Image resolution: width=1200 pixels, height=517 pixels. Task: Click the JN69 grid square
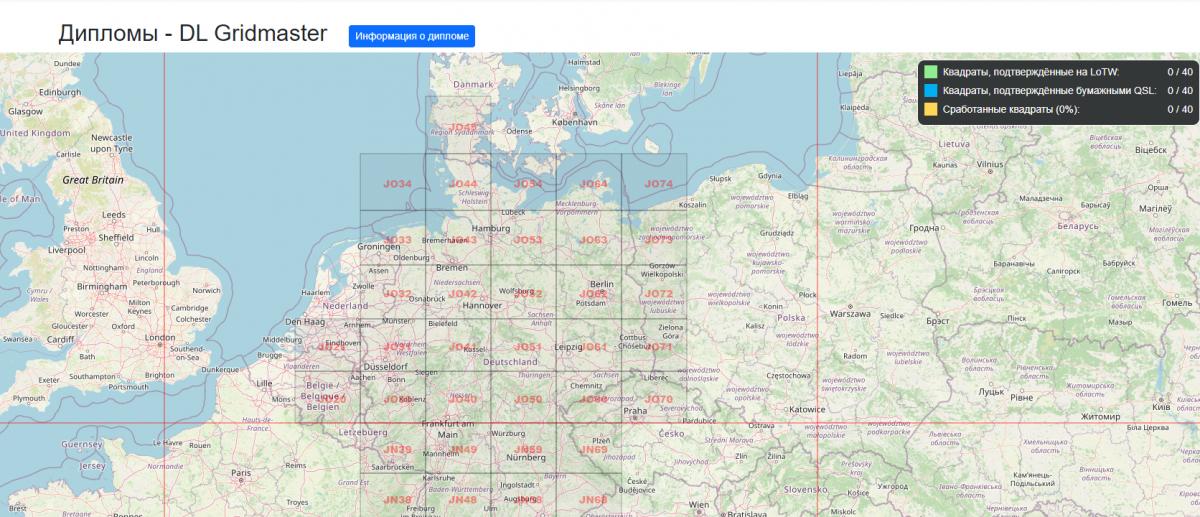[x=593, y=450]
